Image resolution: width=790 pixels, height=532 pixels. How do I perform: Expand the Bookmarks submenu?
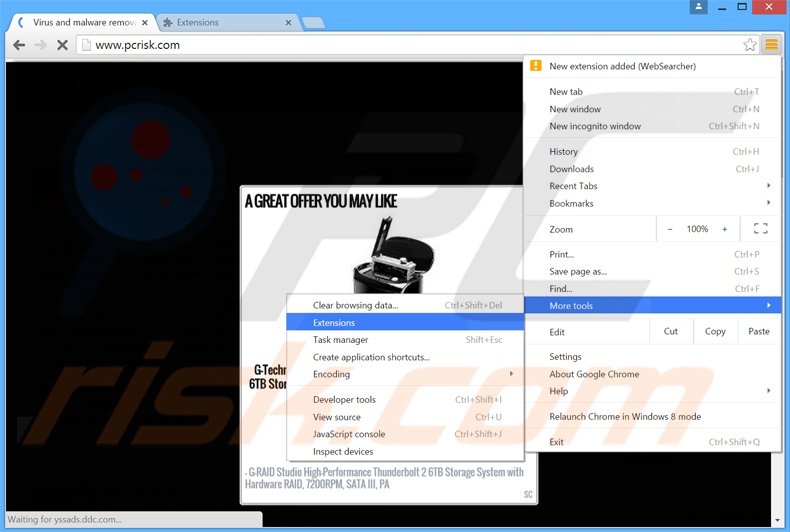pos(653,203)
